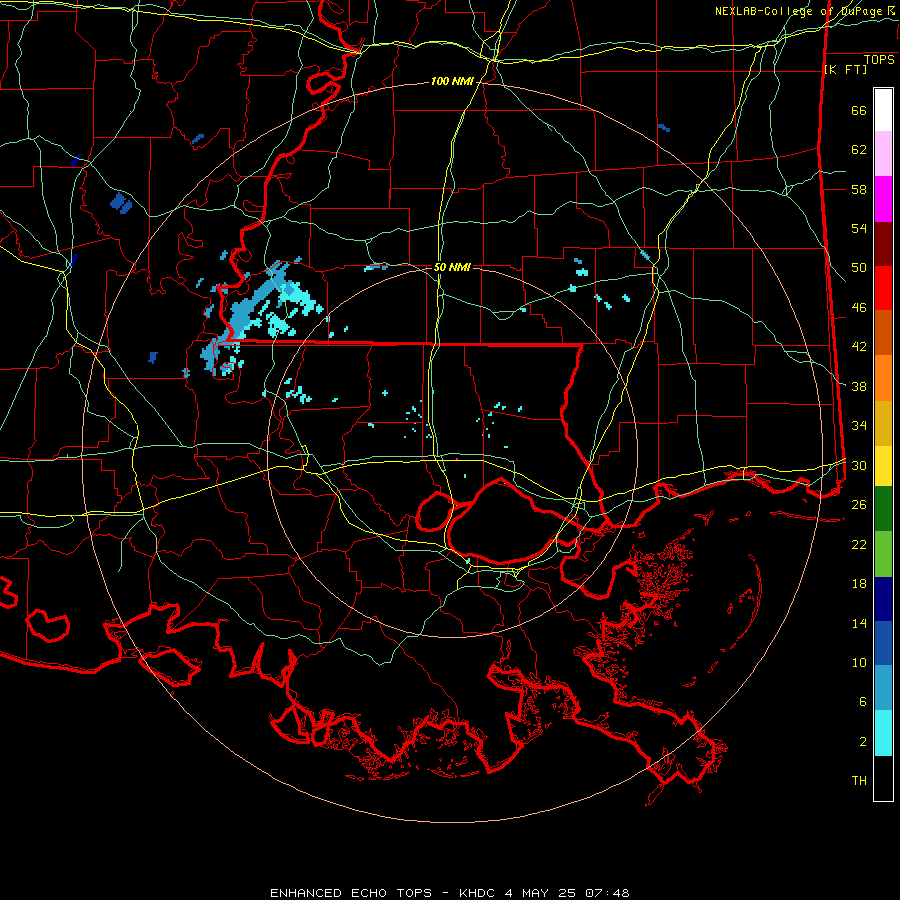Click the "TOPS" legend title
Image resolution: width=900 pixels, height=900 pixels.
(x=879, y=60)
